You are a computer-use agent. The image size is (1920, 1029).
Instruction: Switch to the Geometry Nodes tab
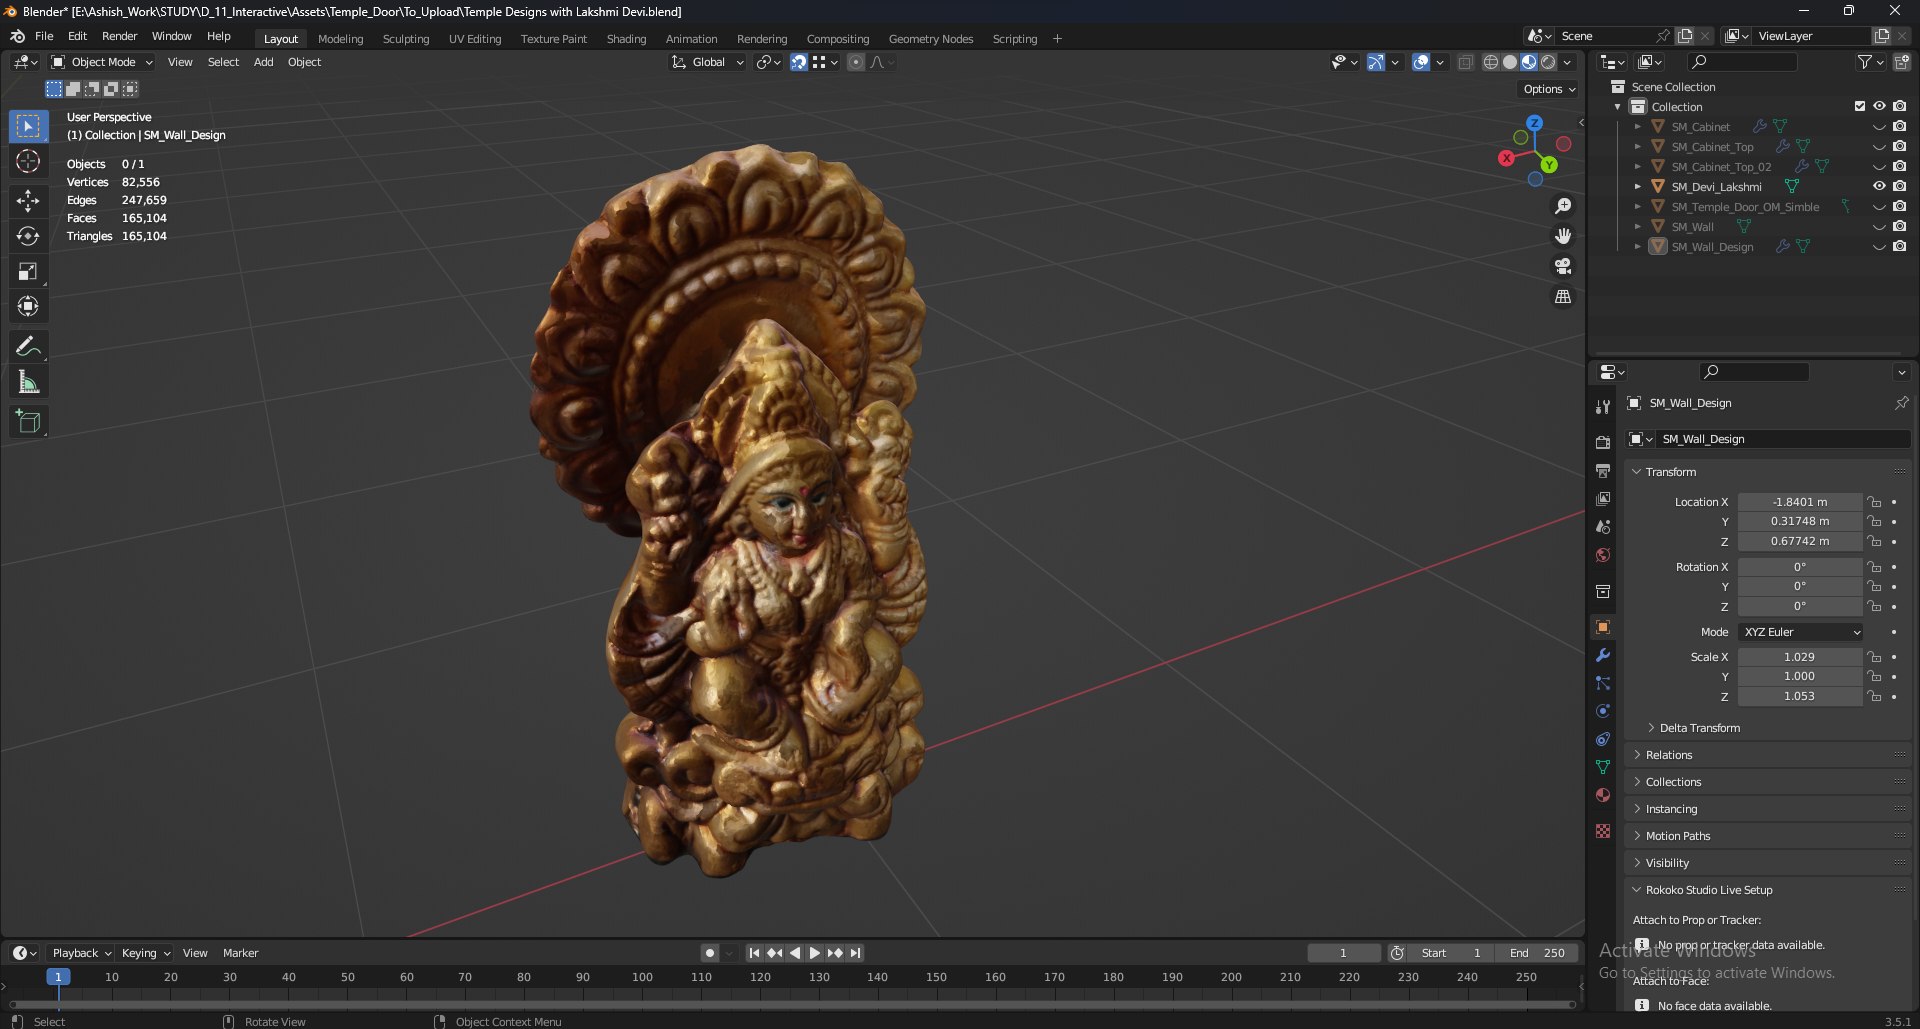coord(930,39)
